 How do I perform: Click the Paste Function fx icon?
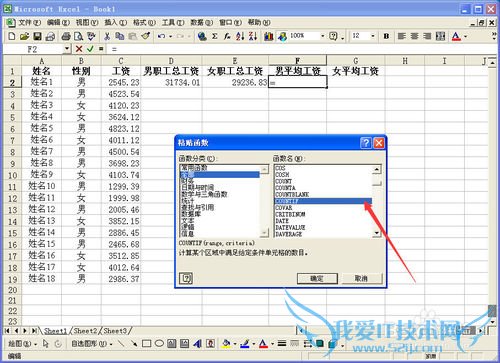(x=227, y=36)
